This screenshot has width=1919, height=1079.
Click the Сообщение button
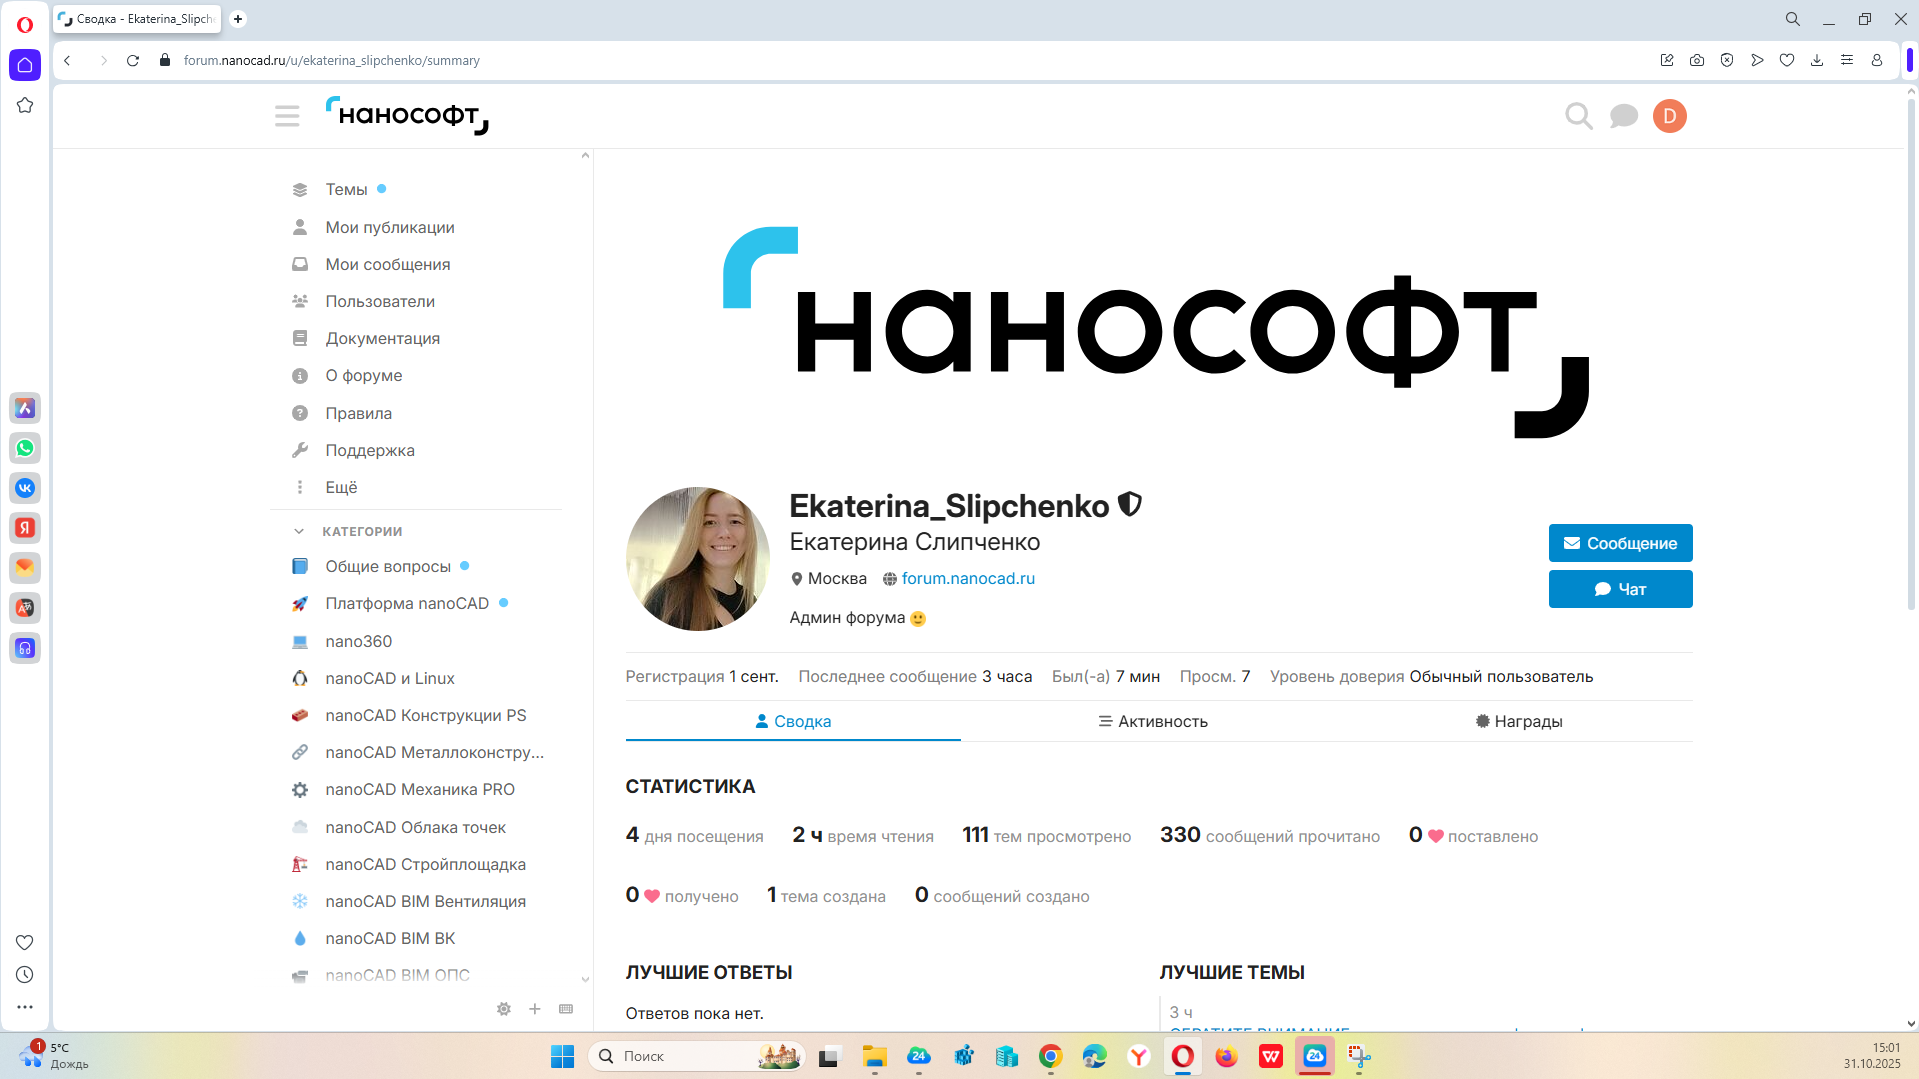(1620, 543)
